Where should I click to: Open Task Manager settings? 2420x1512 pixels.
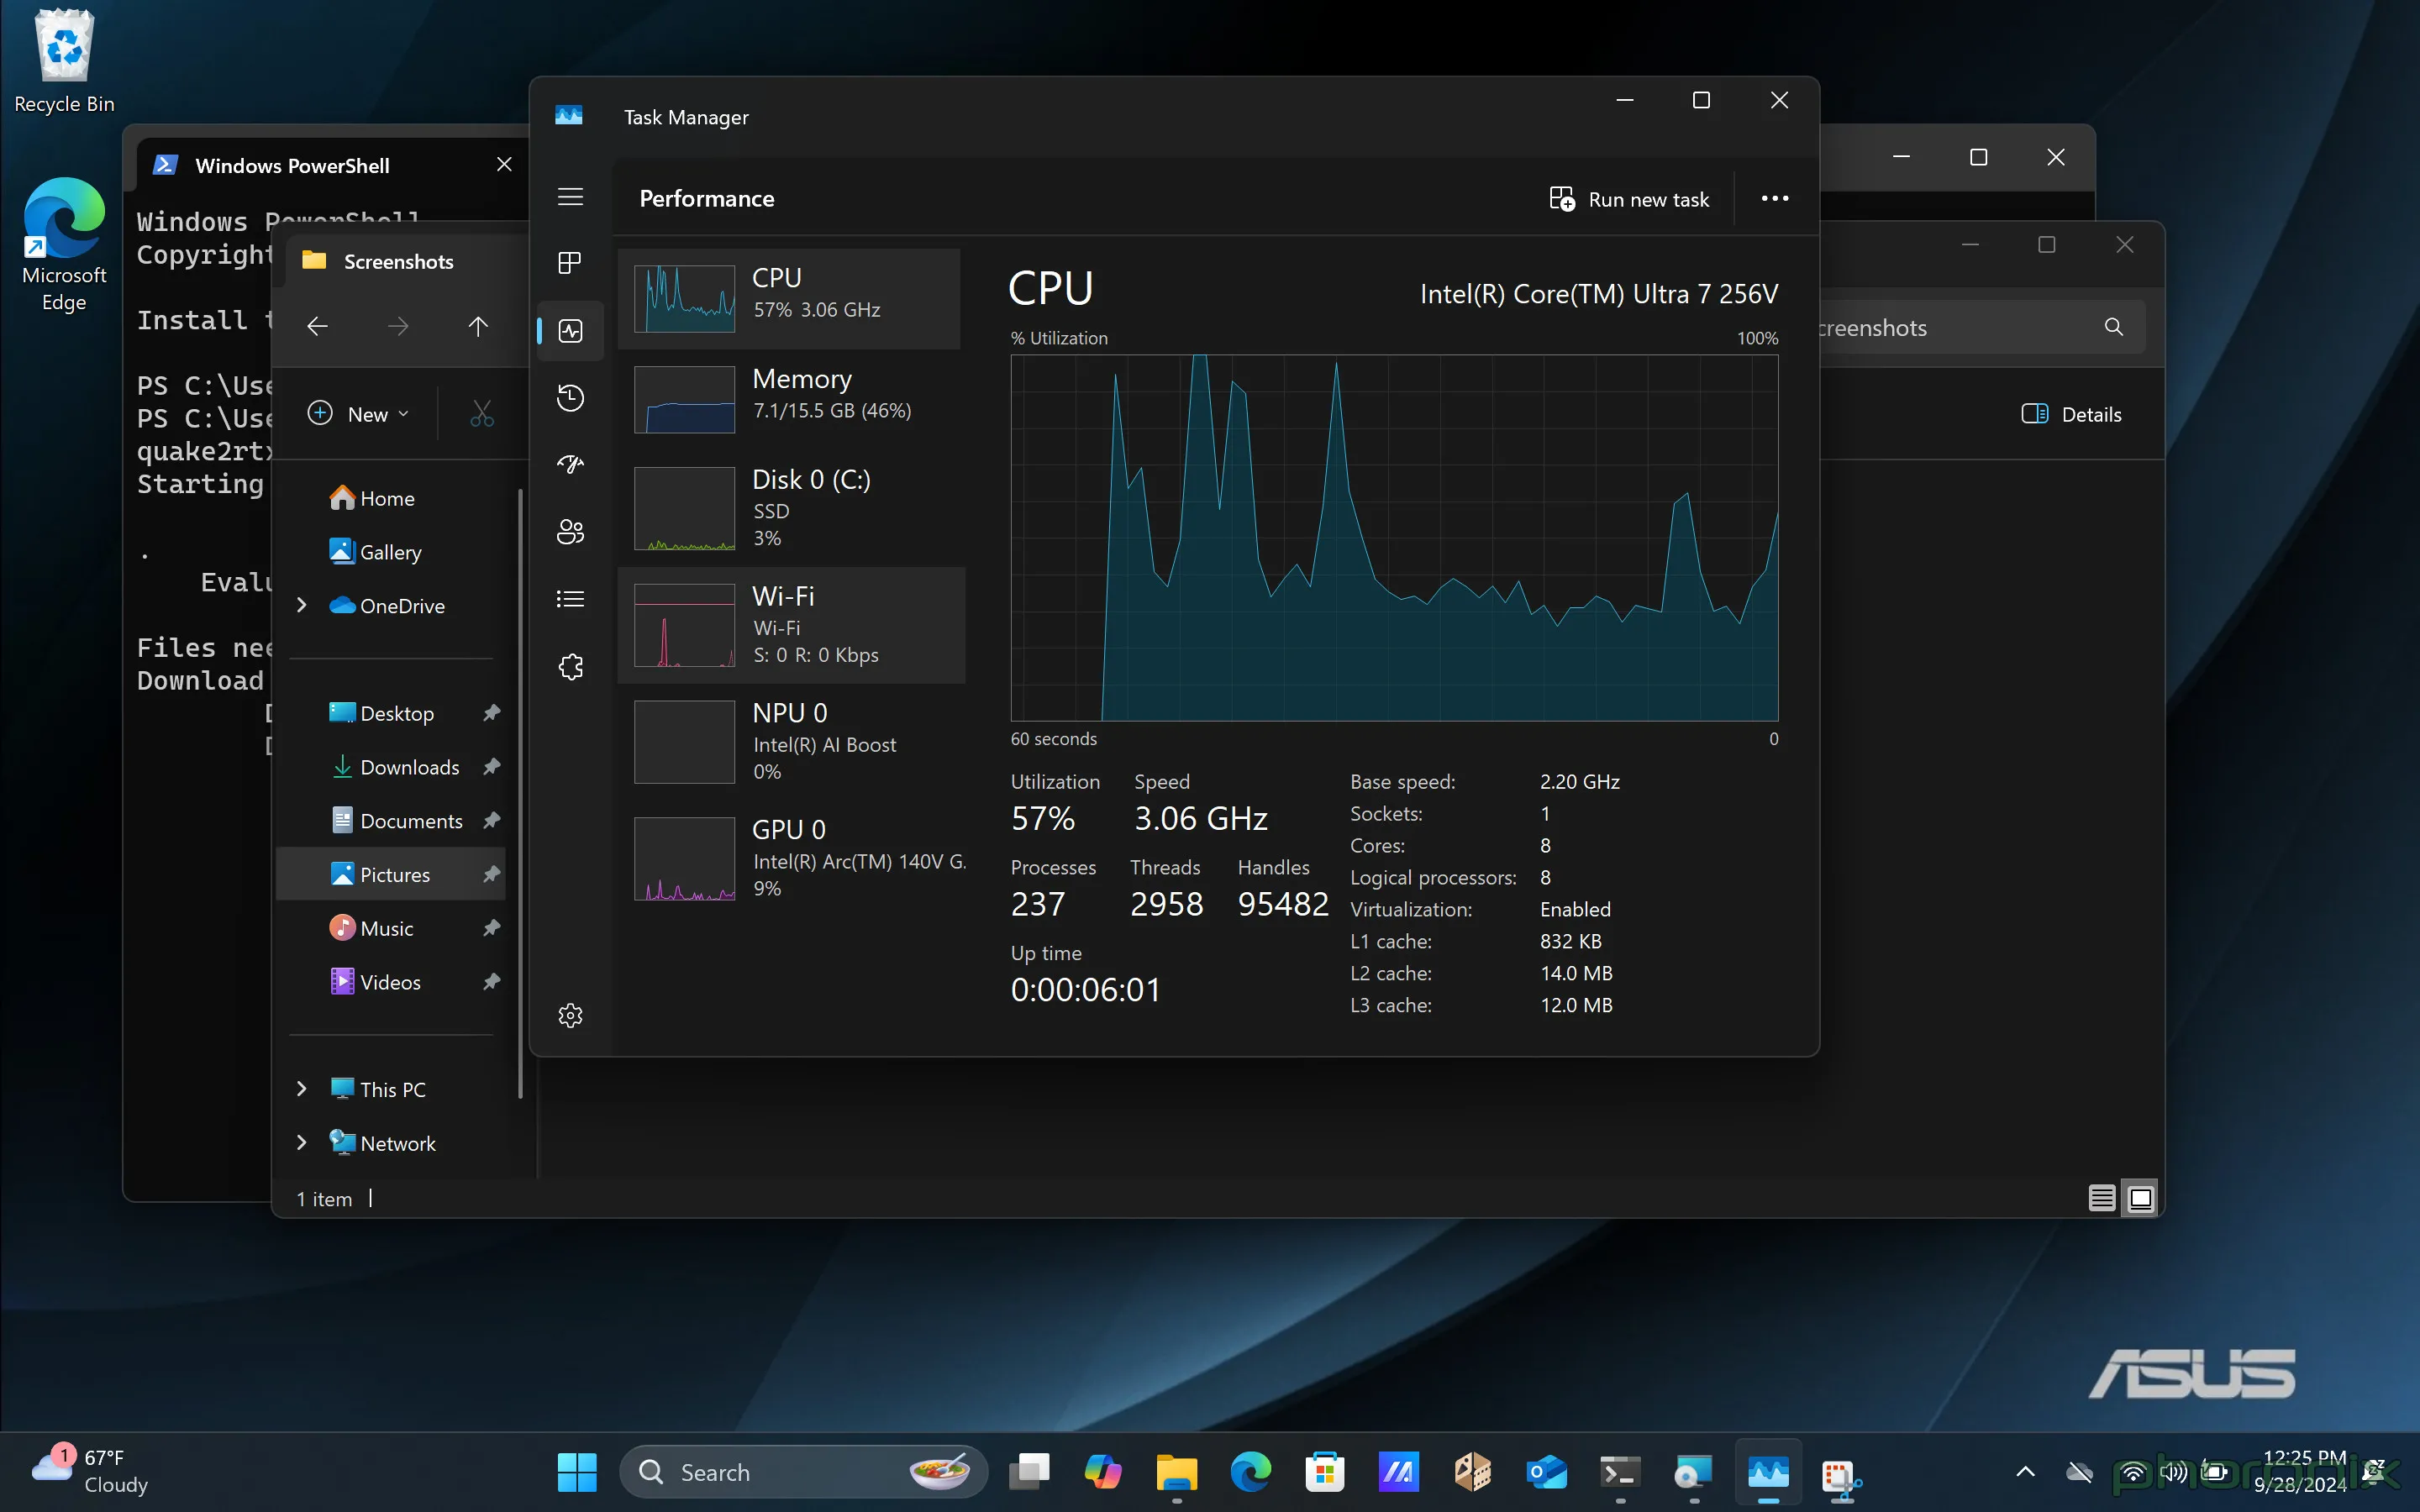[570, 1015]
